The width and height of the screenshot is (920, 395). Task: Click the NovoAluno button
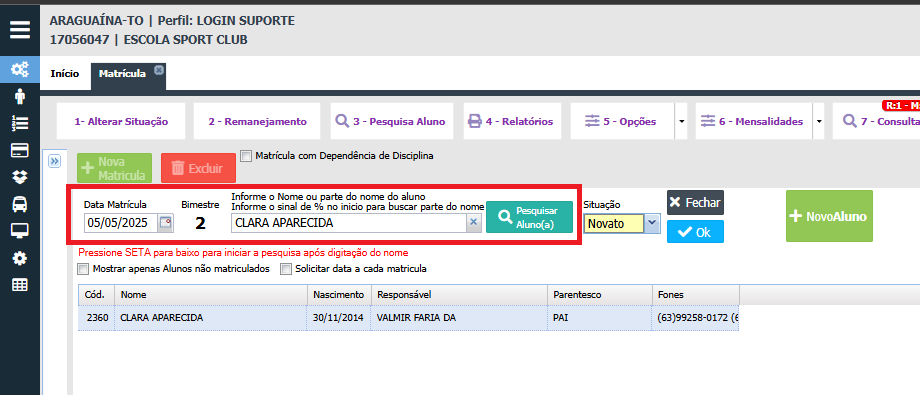coord(829,215)
